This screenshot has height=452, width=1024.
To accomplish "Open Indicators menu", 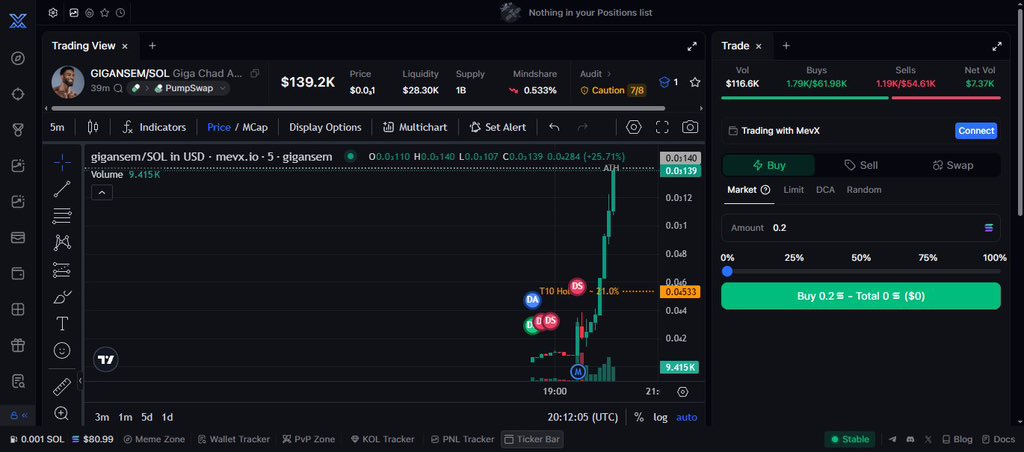I will pyautogui.click(x=154, y=127).
